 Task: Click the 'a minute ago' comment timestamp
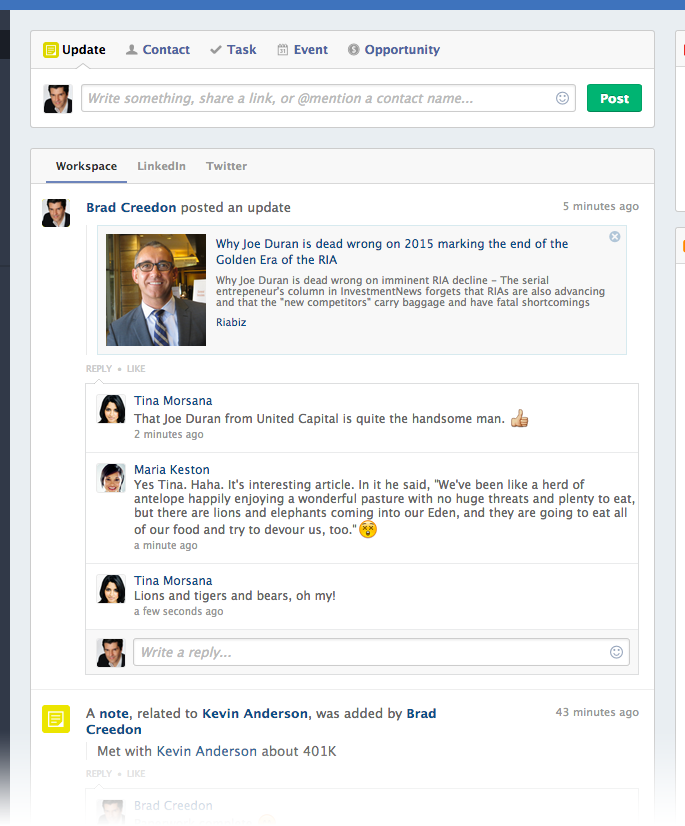coord(165,545)
